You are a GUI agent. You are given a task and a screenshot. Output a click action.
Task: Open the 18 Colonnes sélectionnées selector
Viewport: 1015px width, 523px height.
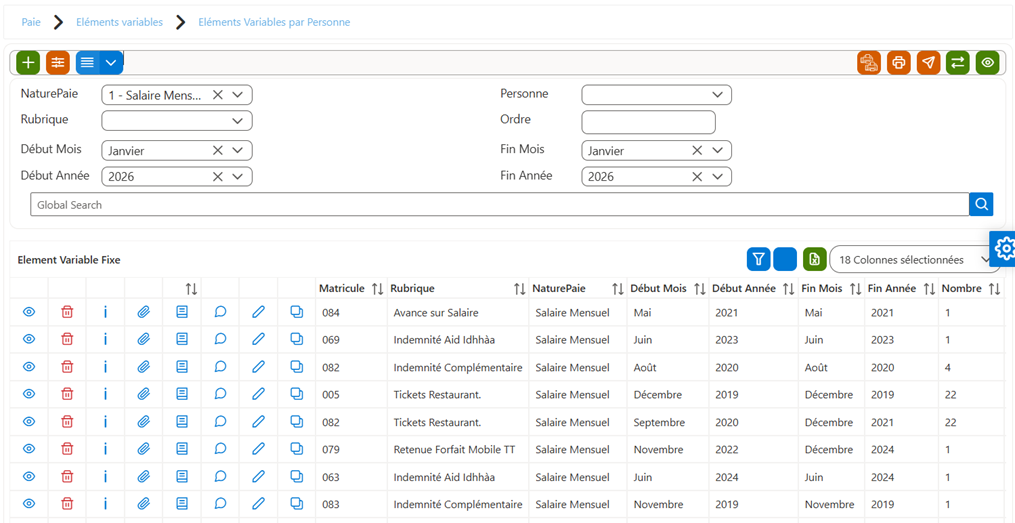[x=914, y=260]
